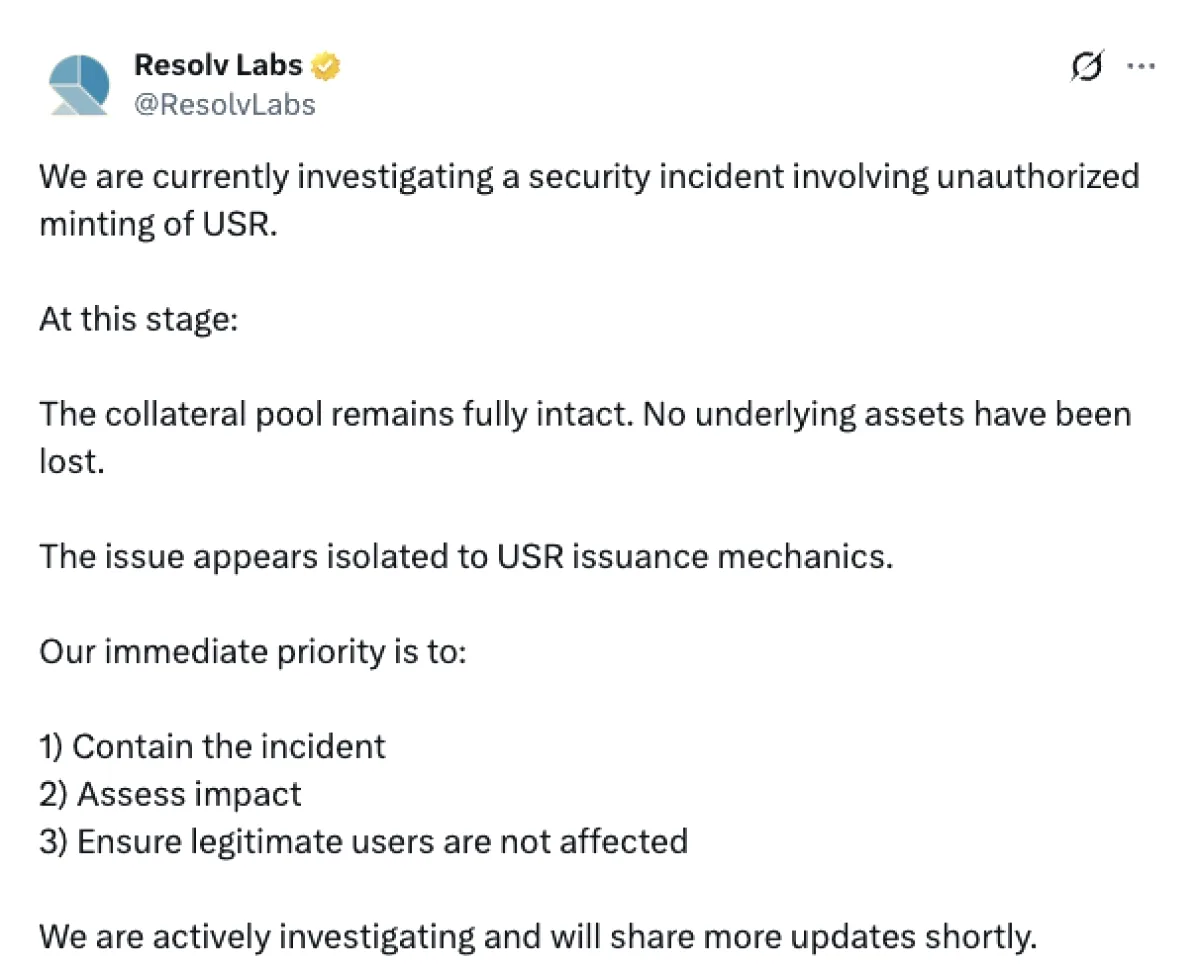This screenshot has height=978, width=1200.
Task: Click list item '2) Assess impact'
Action: pos(170,795)
